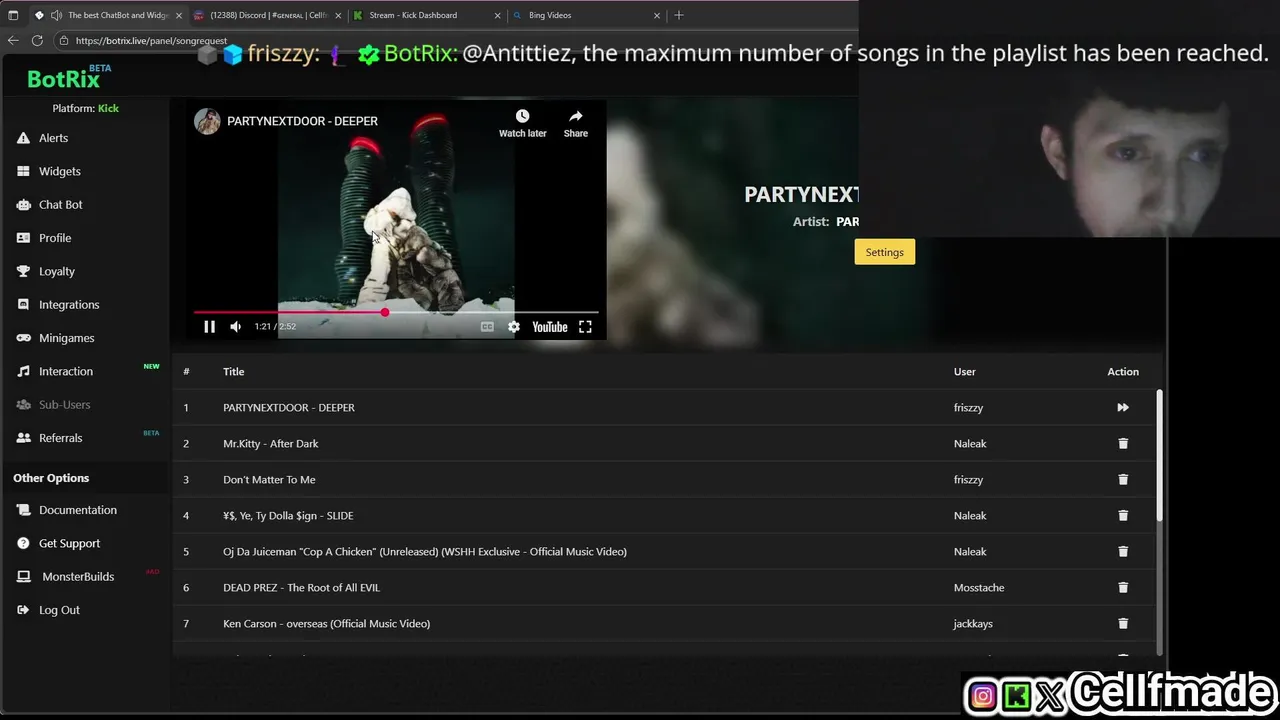Image resolution: width=1280 pixels, height=720 pixels.
Task: Open the video on YouTube via logo
Action: 549,327
